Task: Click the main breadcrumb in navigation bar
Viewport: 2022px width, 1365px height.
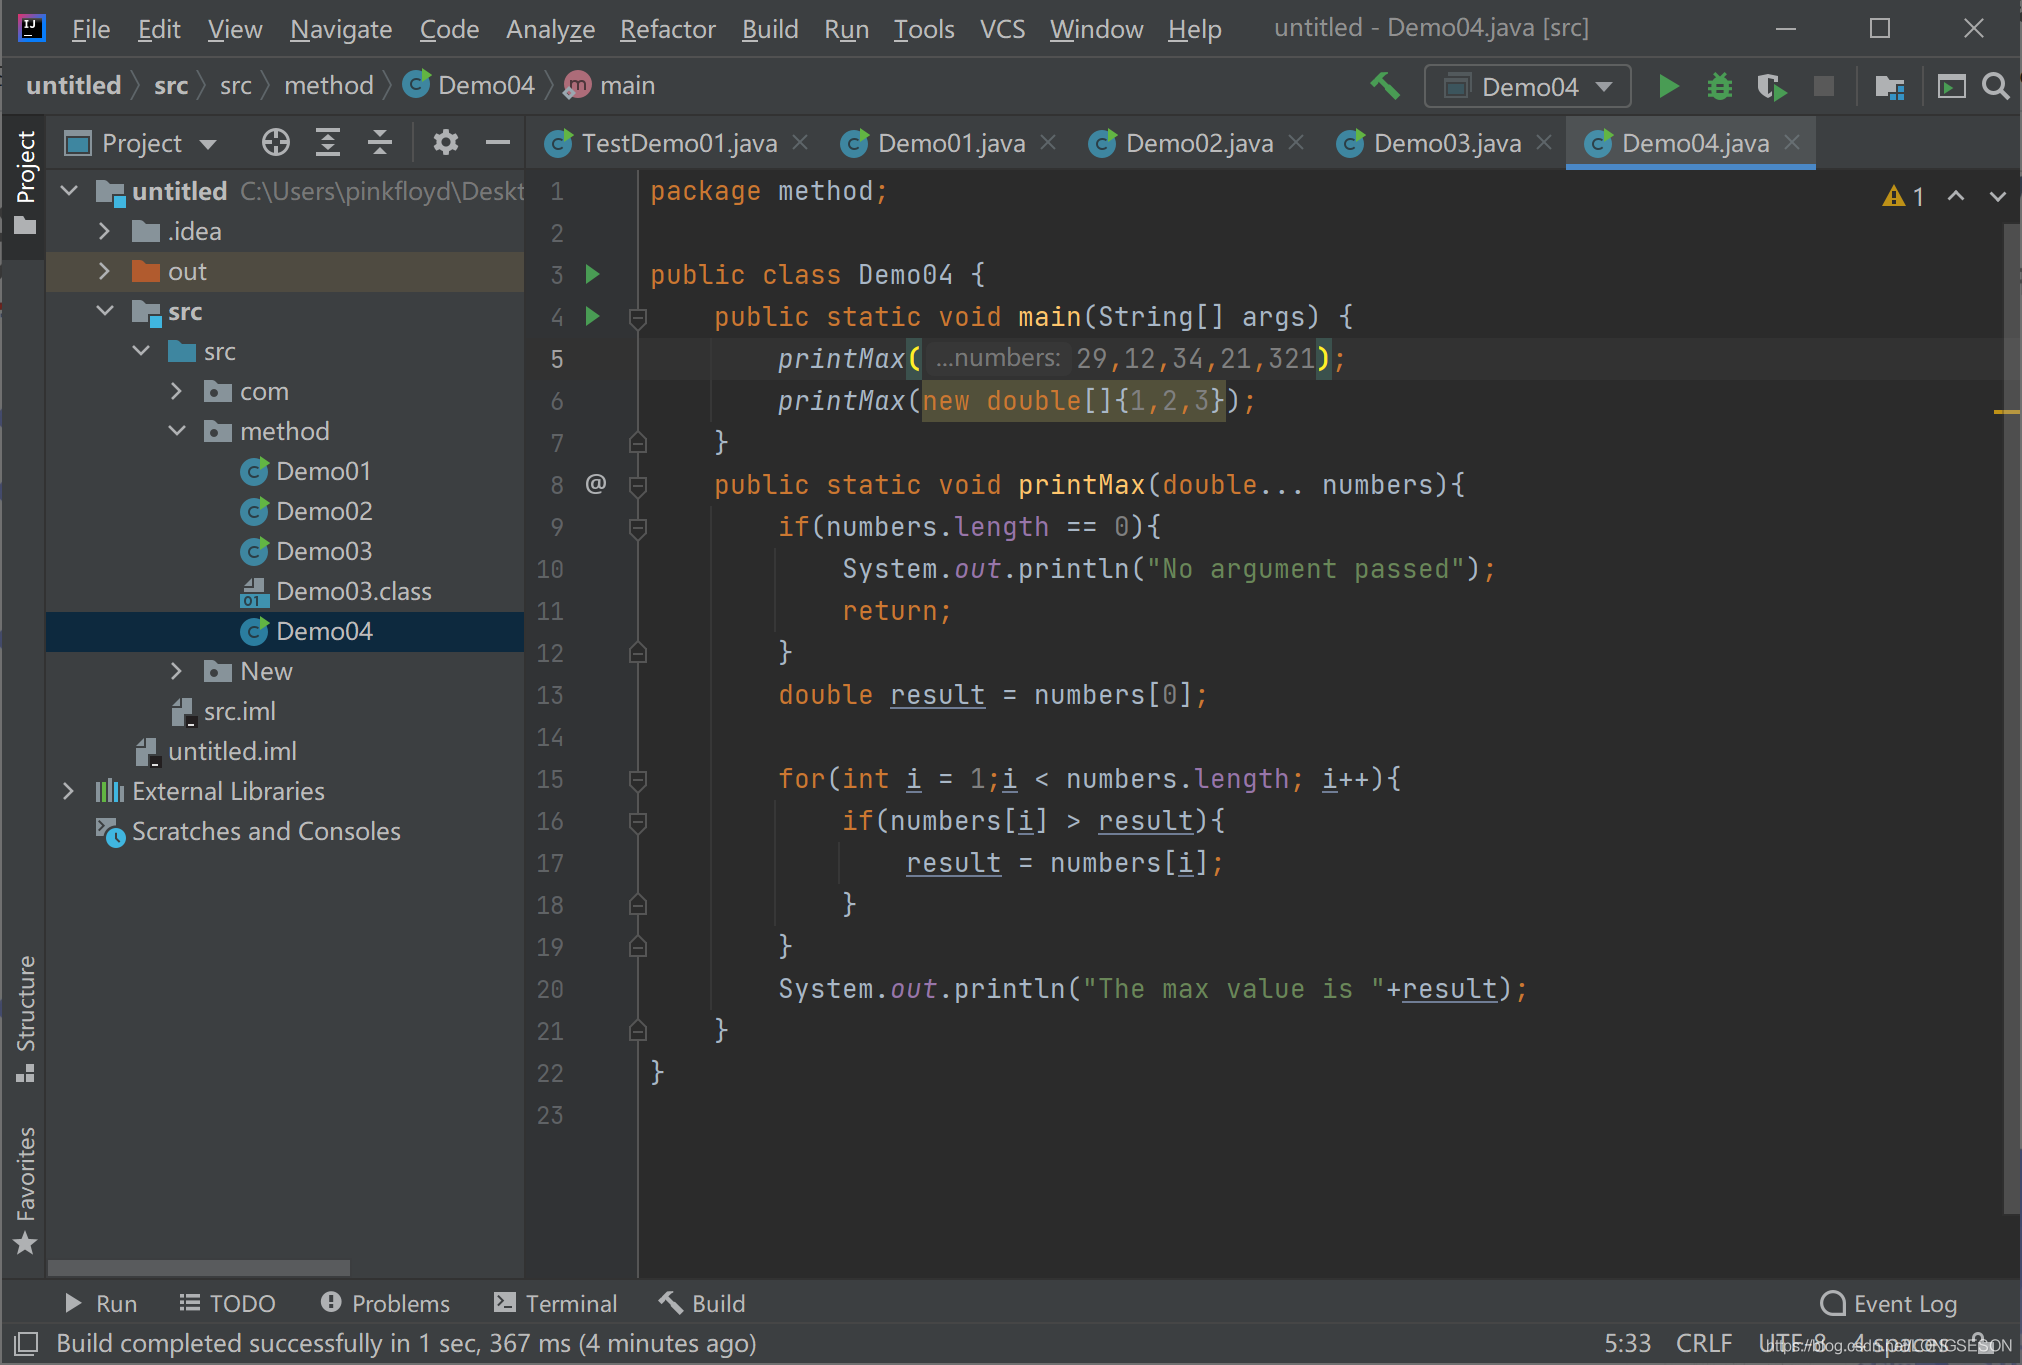Action: point(610,86)
